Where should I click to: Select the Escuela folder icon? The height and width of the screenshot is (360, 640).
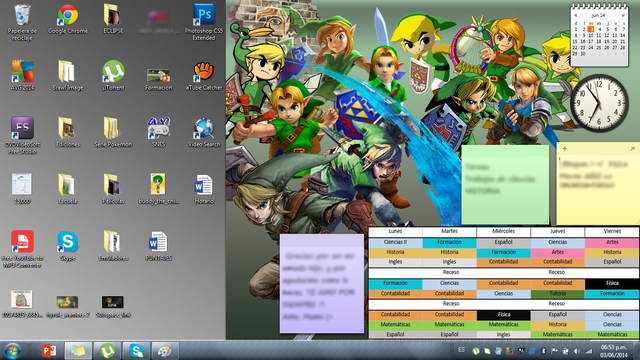[68, 189]
